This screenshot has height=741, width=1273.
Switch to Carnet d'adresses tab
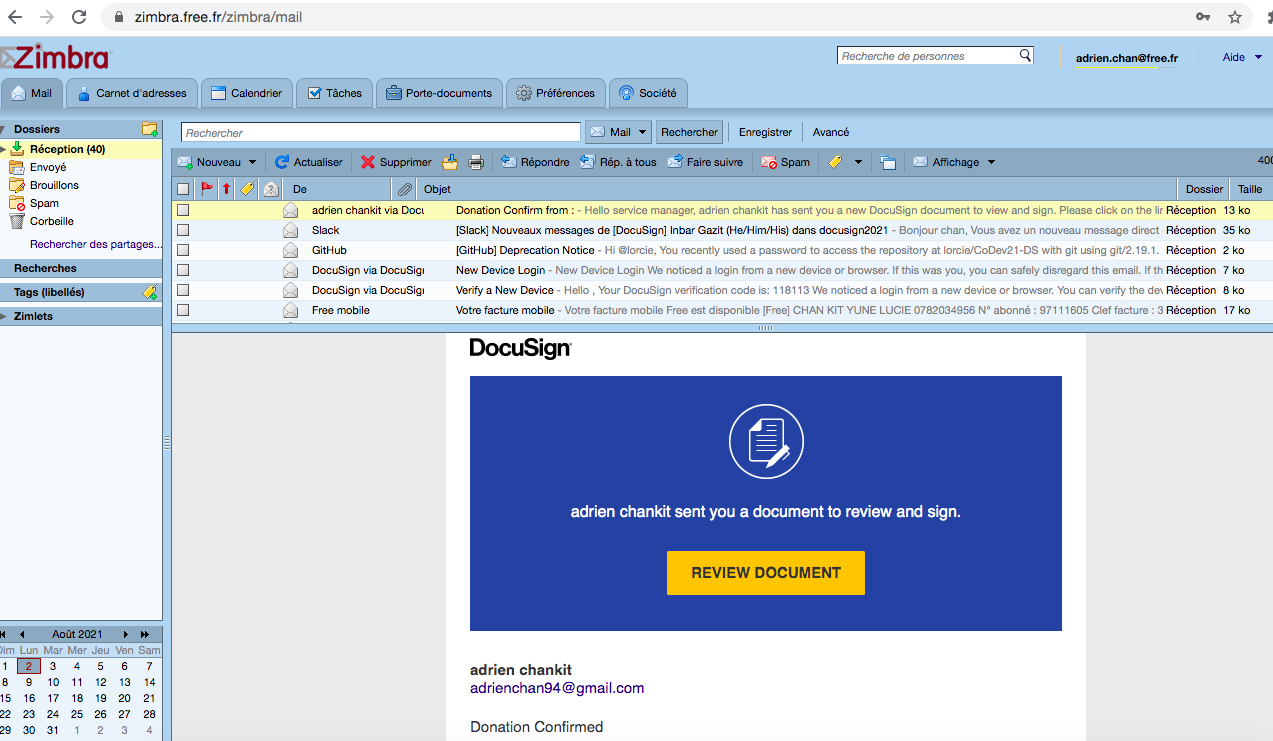[131, 93]
